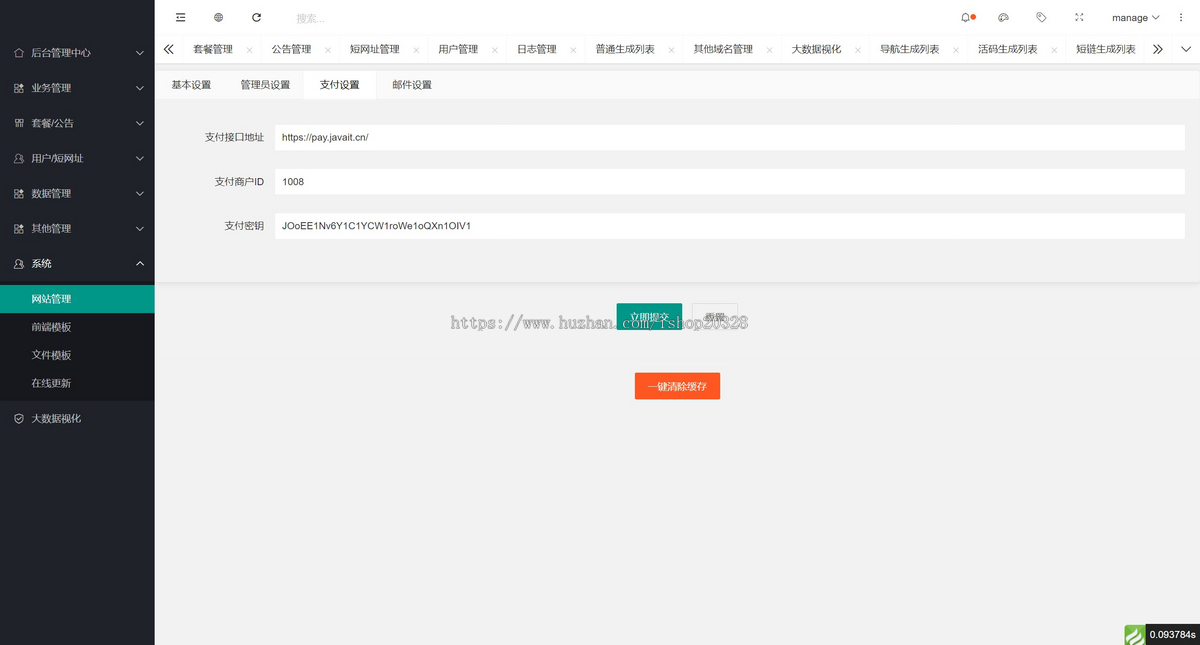
Task: Open the 短链生成列表 page tab
Action: (1105, 49)
